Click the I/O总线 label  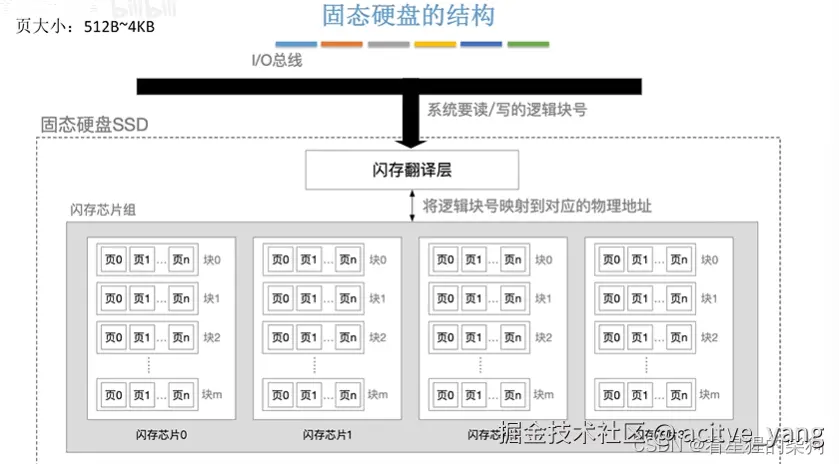click(x=277, y=60)
